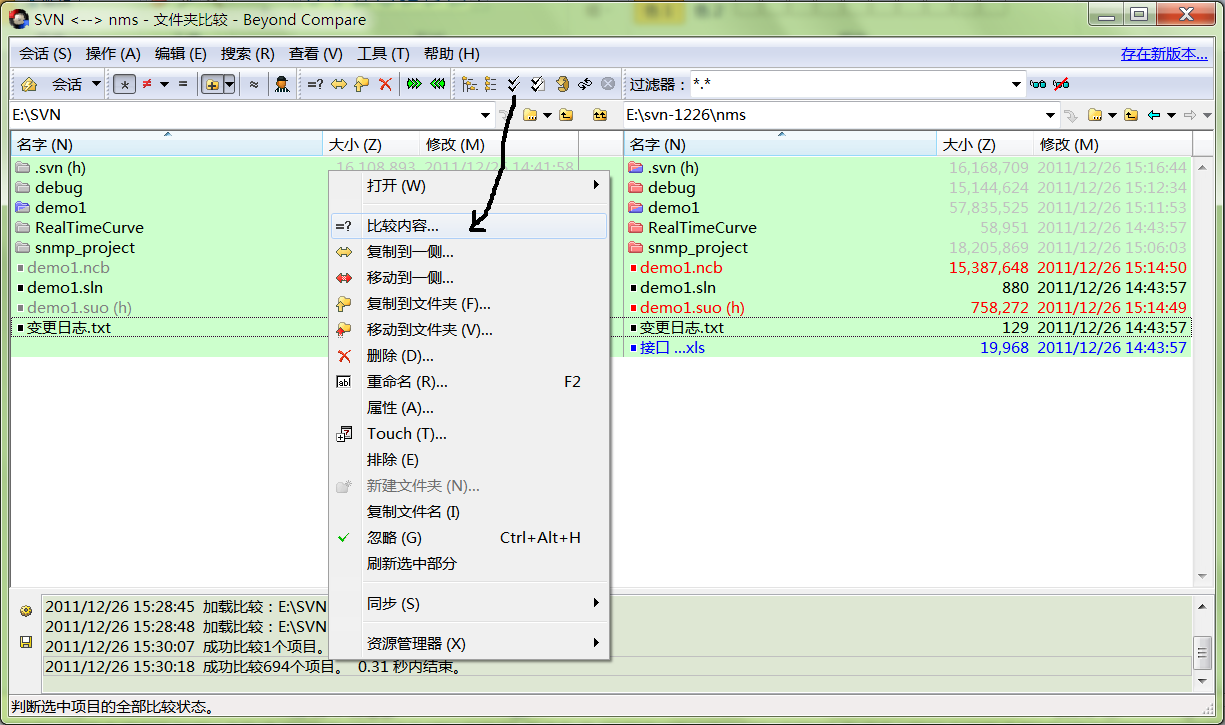The image size is (1225, 725).
Task: Choose 删除 (D)... from the context menu
Action: coord(469,356)
